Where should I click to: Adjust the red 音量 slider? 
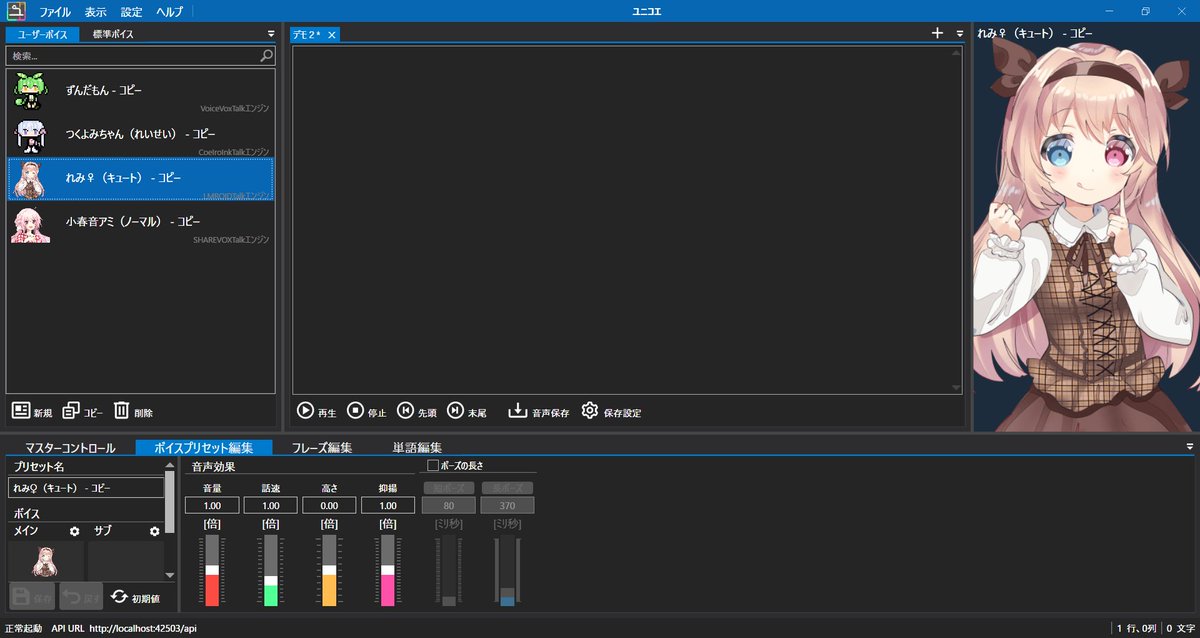point(211,570)
